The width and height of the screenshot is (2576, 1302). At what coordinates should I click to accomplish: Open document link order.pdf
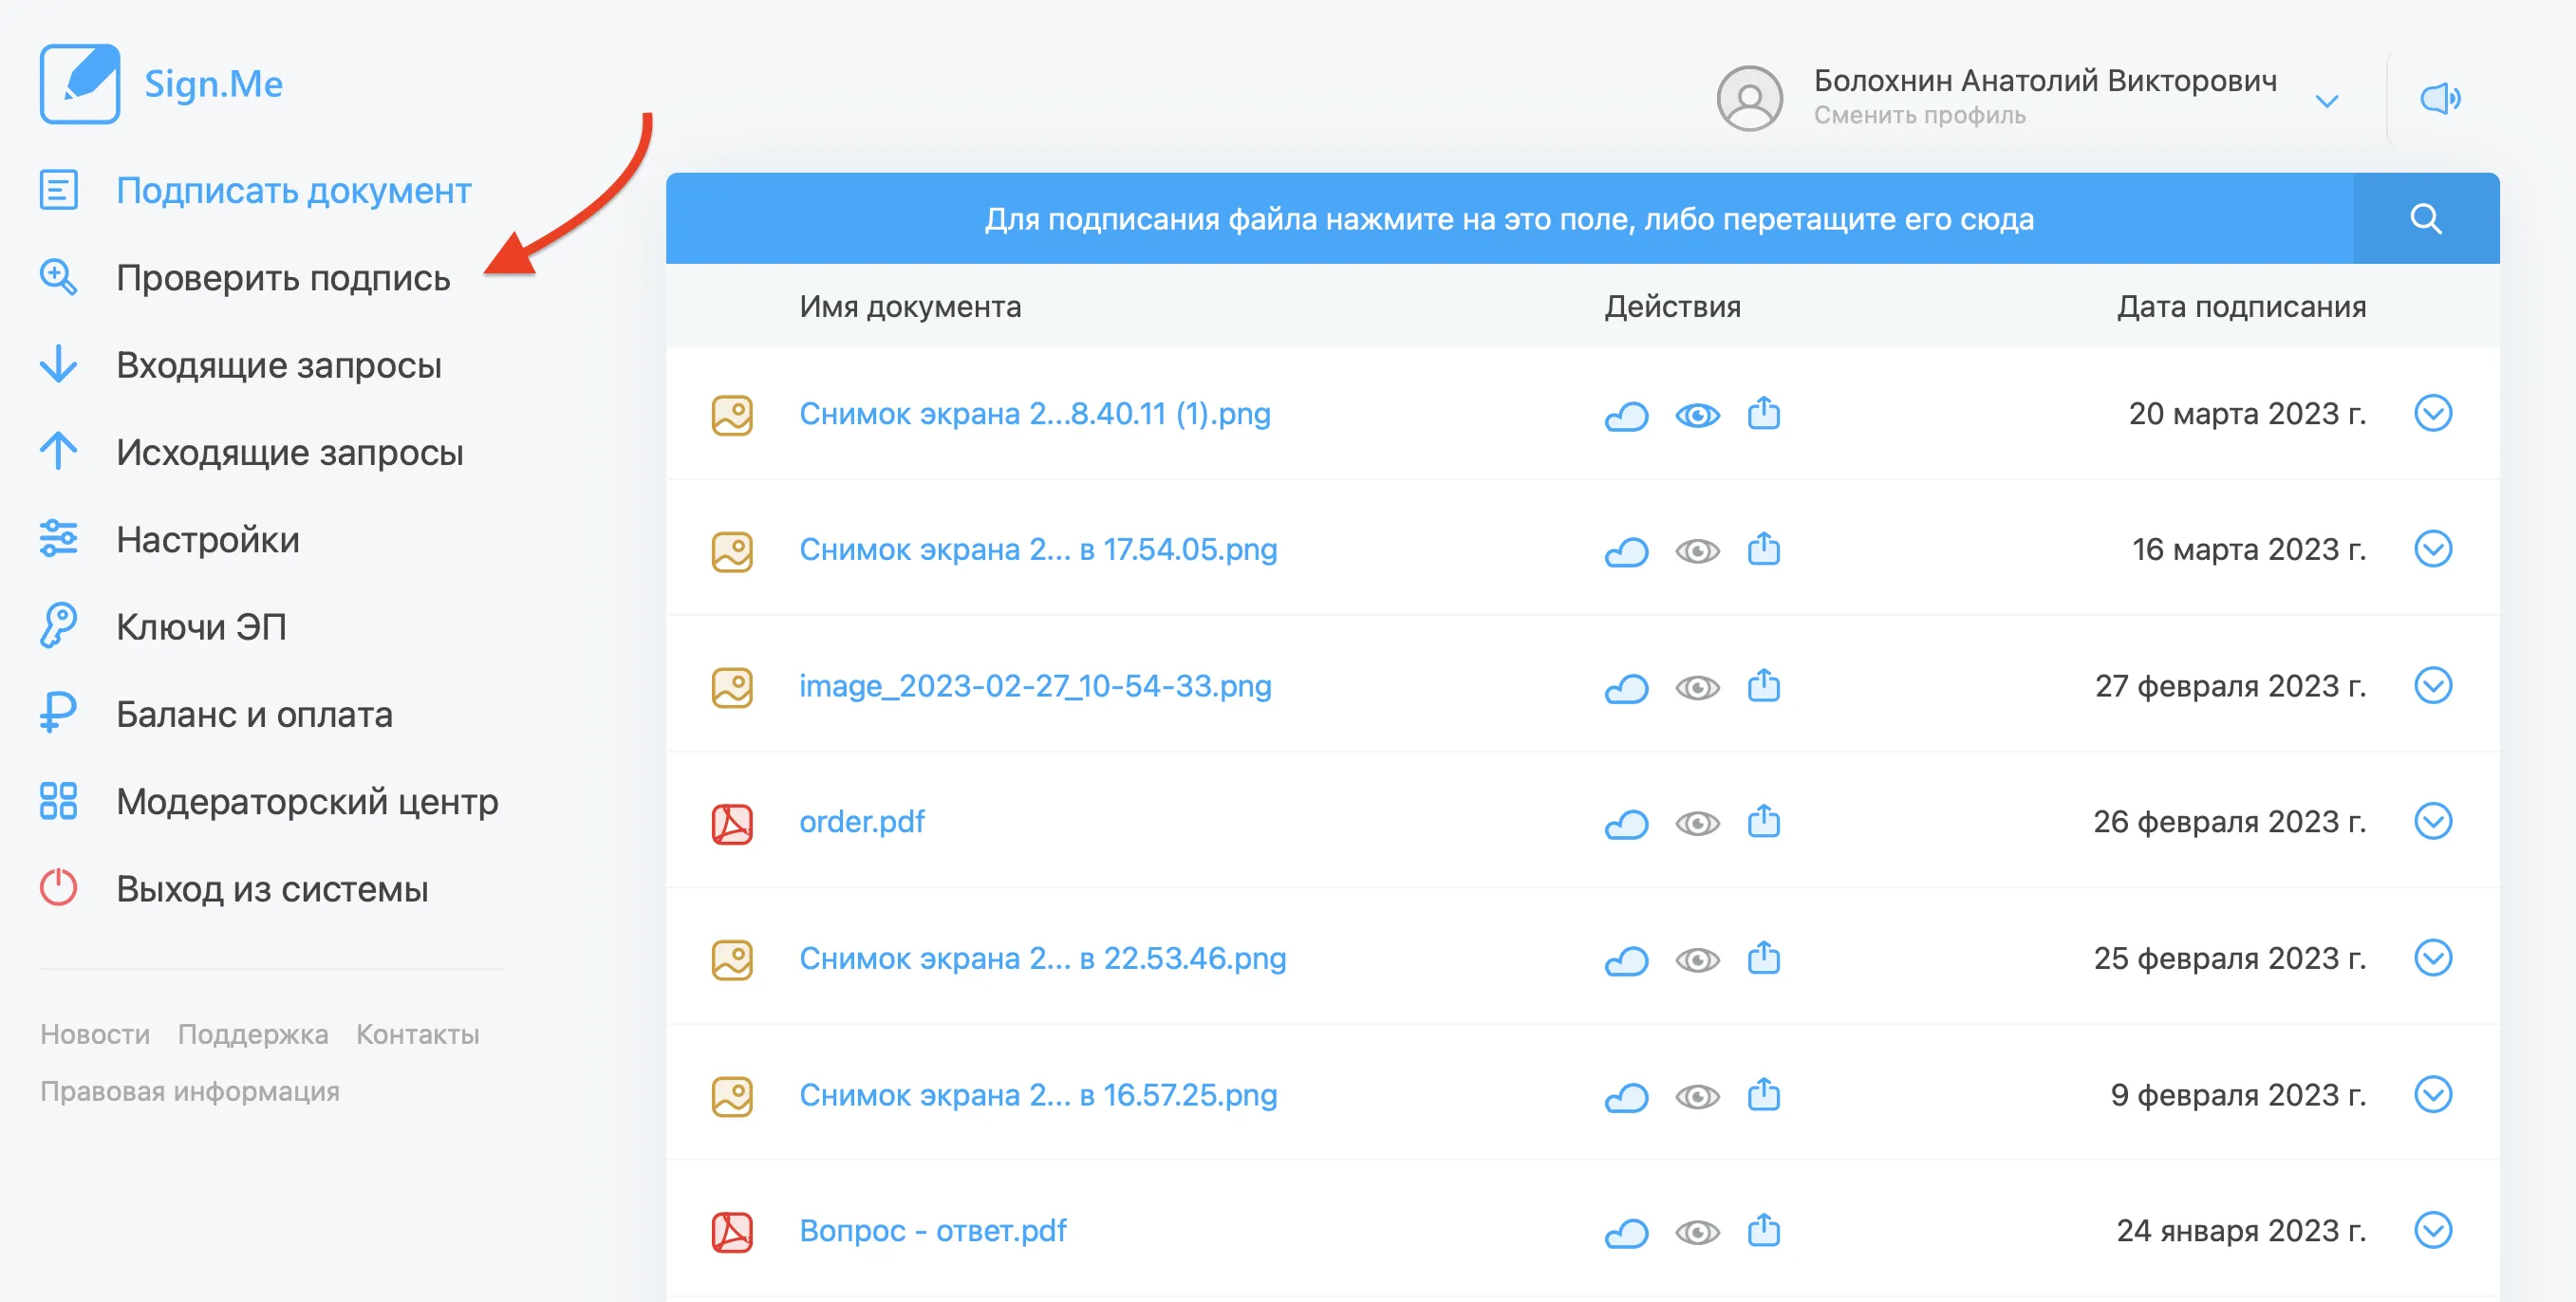tap(862, 821)
